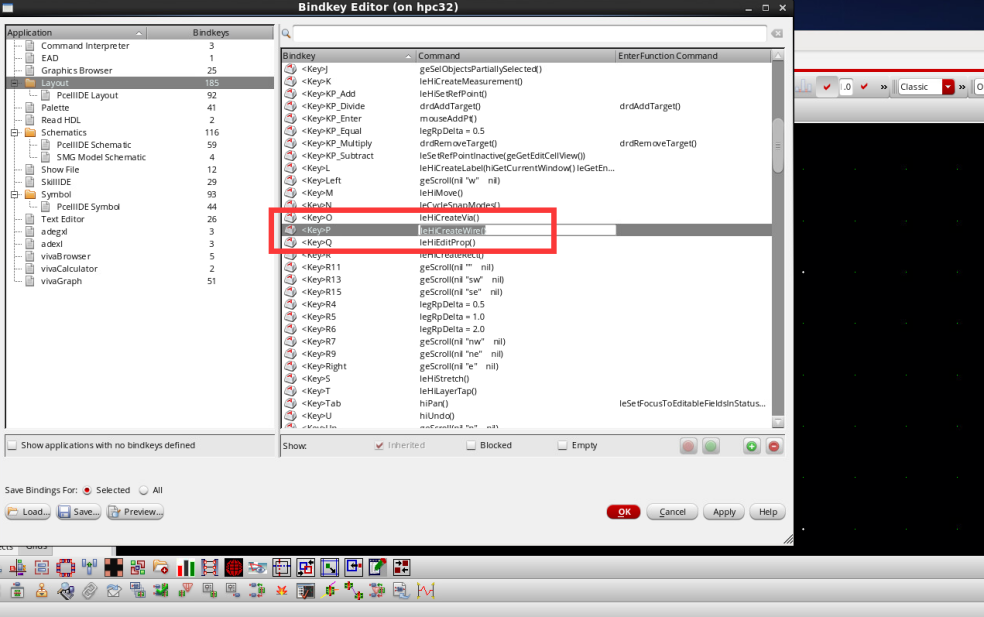Click the crosshair box toolbar icon
This screenshot has height=617, width=984.
point(282,568)
